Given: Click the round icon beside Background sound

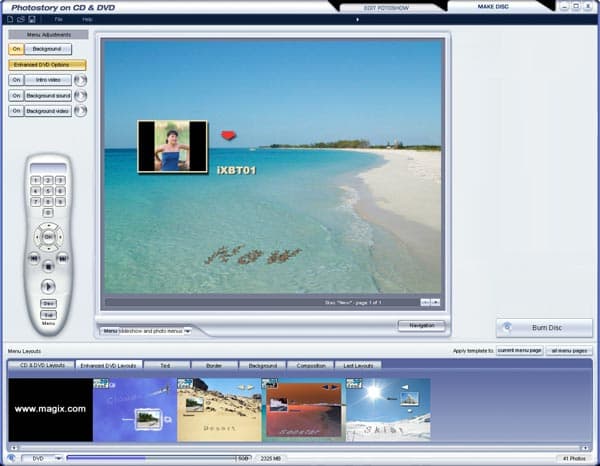Looking at the screenshot, I should [x=80, y=96].
